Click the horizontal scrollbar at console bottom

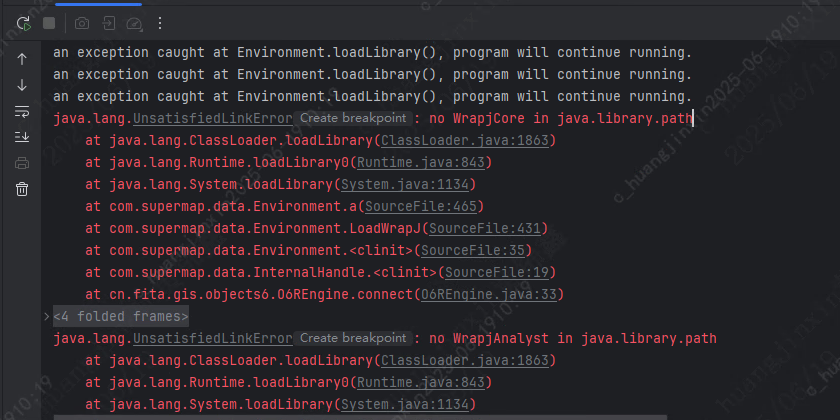pos(360,417)
